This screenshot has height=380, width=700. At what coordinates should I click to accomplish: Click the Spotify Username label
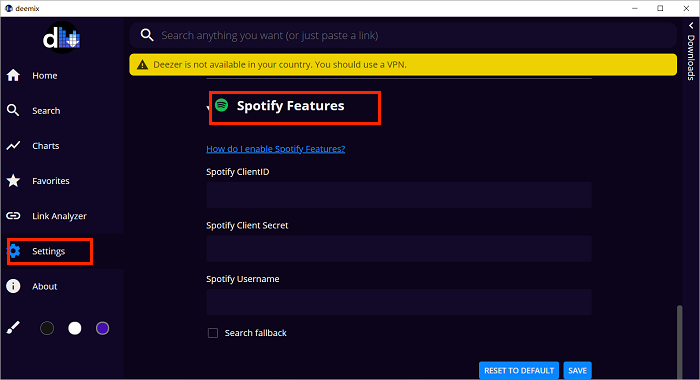[242, 279]
